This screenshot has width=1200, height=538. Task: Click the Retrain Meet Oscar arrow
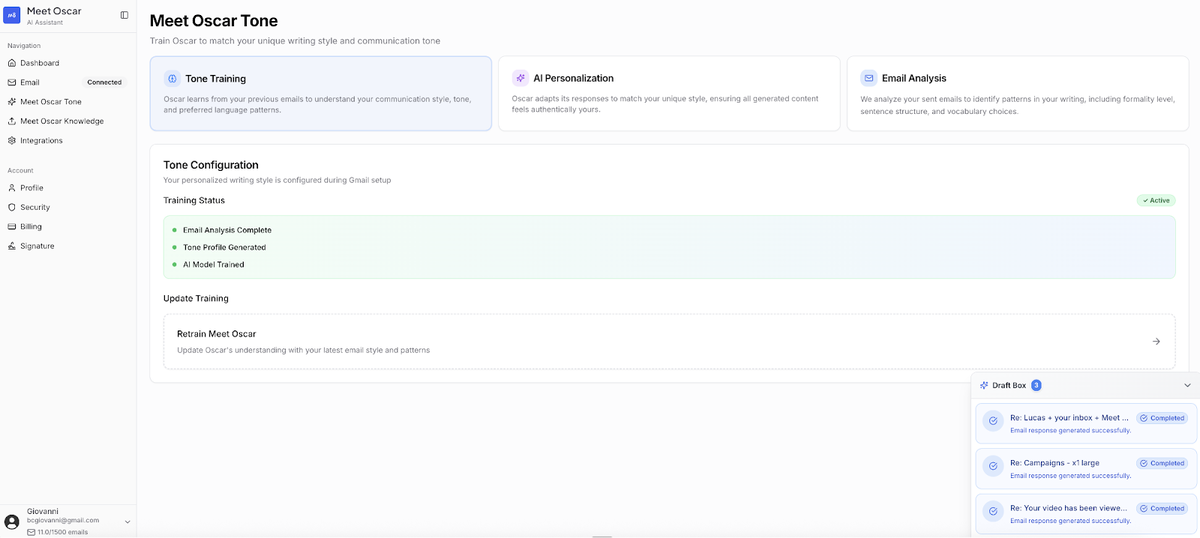pyautogui.click(x=1156, y=341)
